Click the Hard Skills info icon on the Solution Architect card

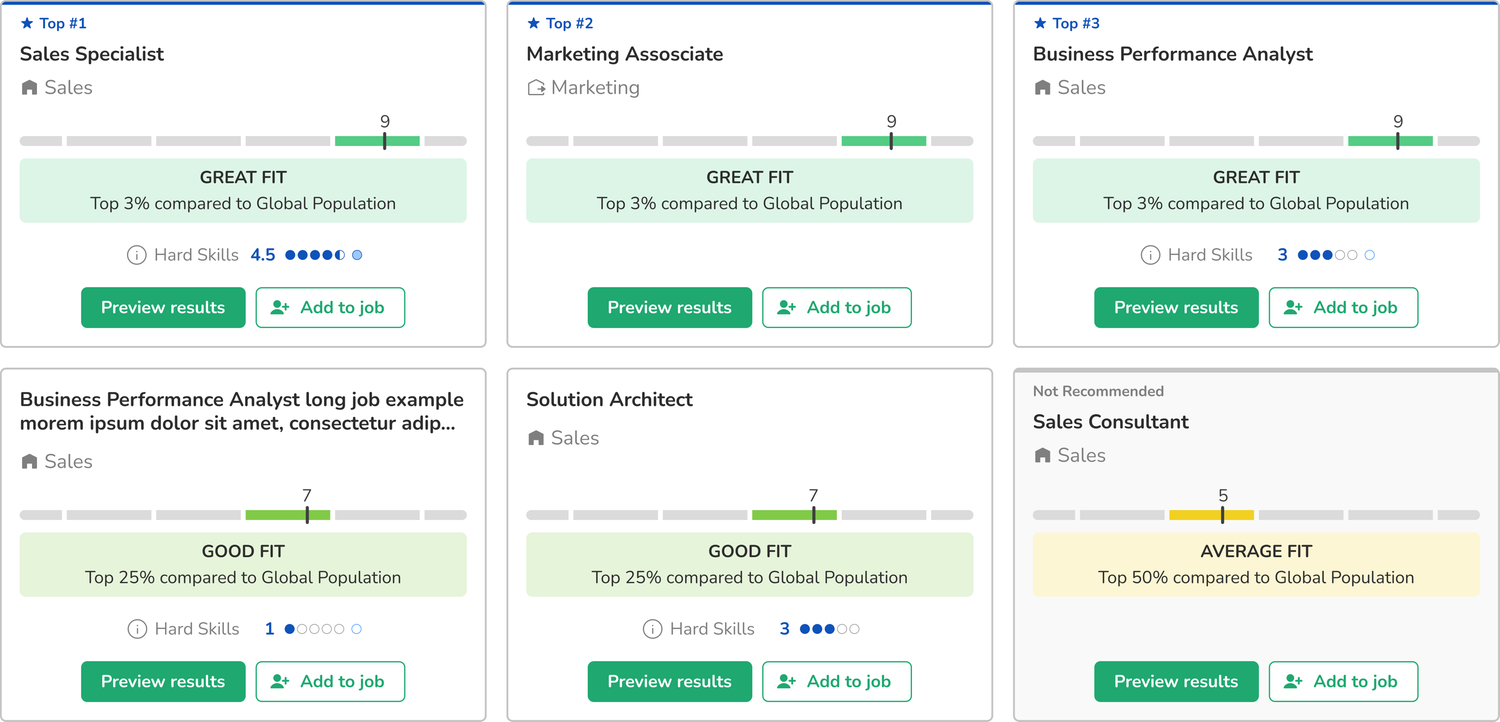(x=653, y=629)
